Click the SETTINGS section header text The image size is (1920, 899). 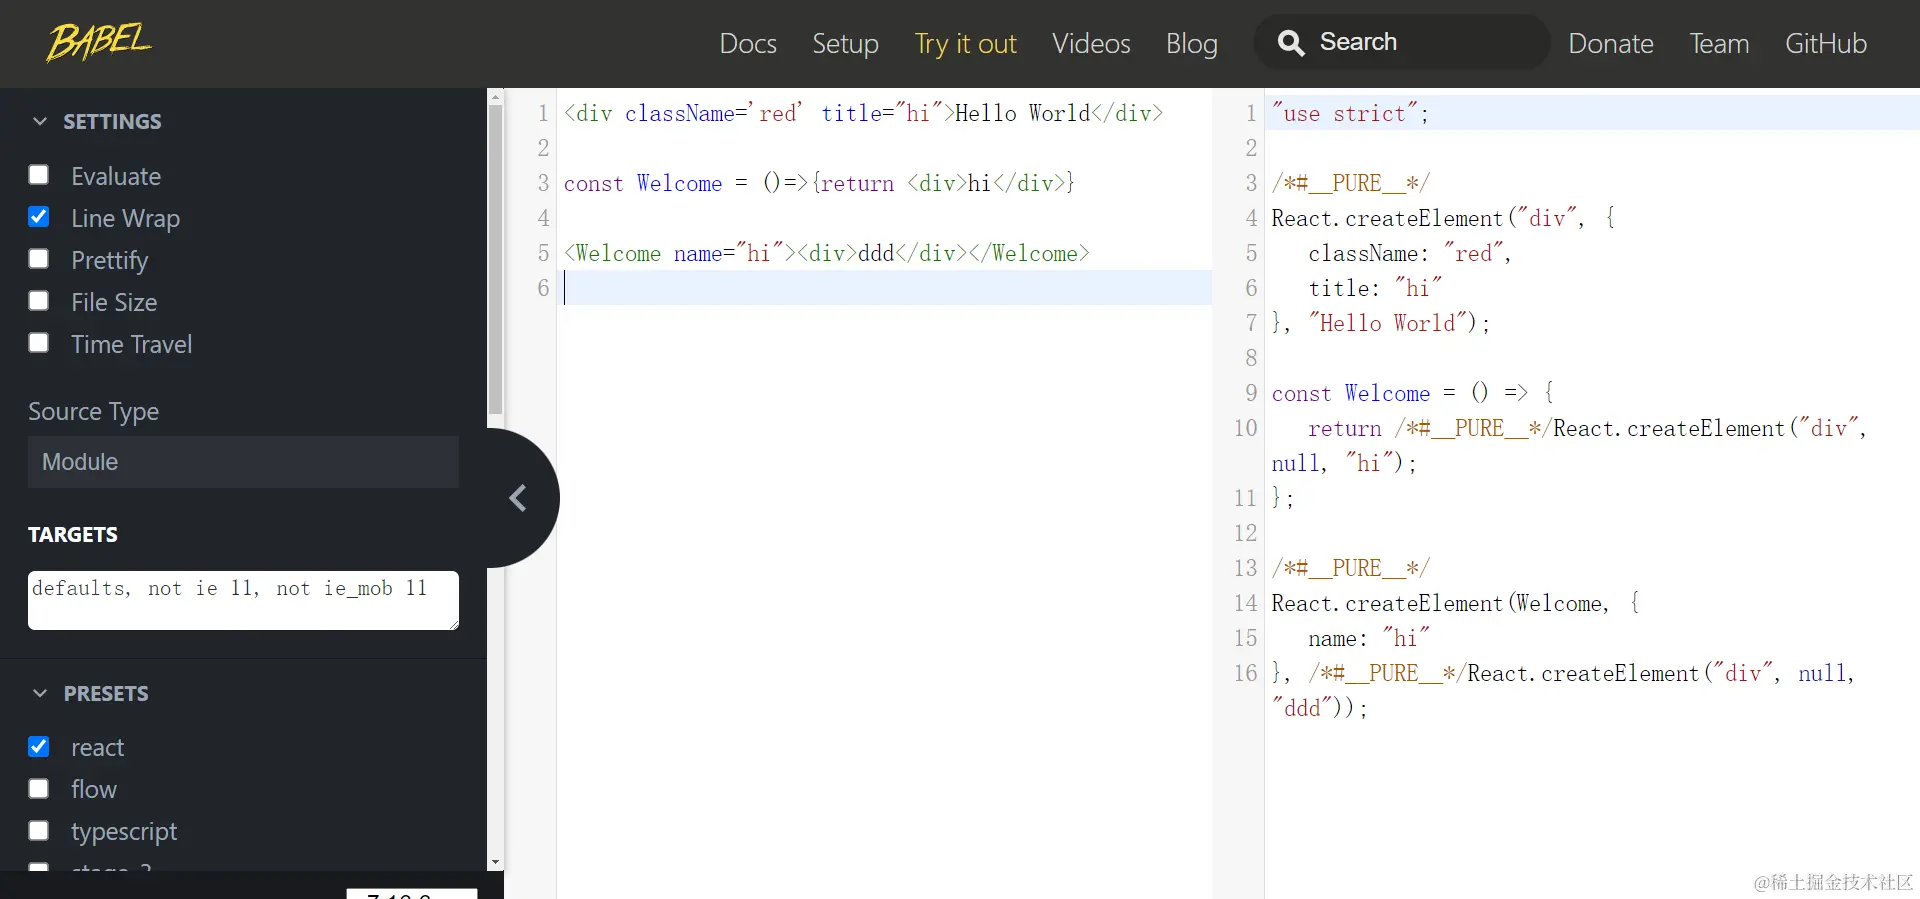click(112, 122)
